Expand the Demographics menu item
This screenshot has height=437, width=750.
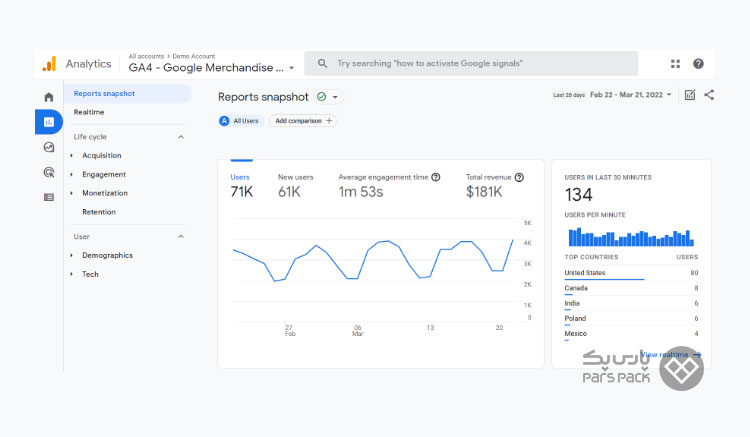click(x=72, y=255)
